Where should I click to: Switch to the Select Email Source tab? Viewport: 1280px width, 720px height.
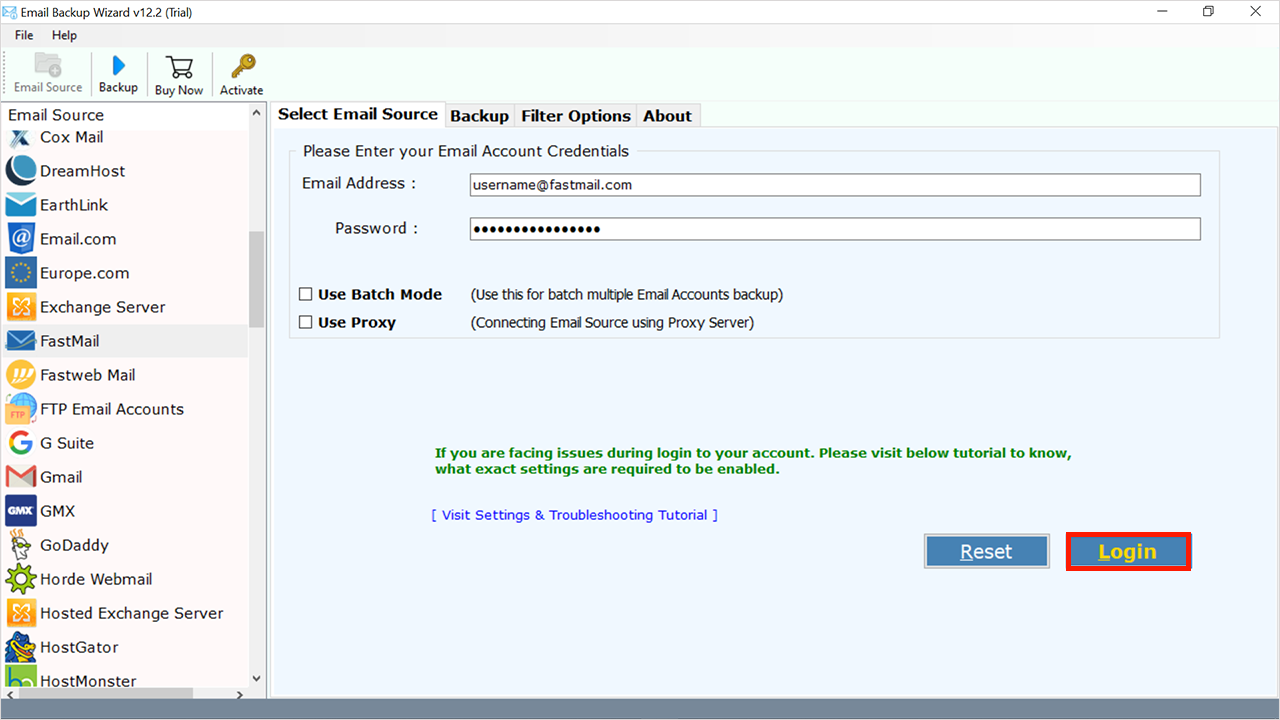[358, 114]
